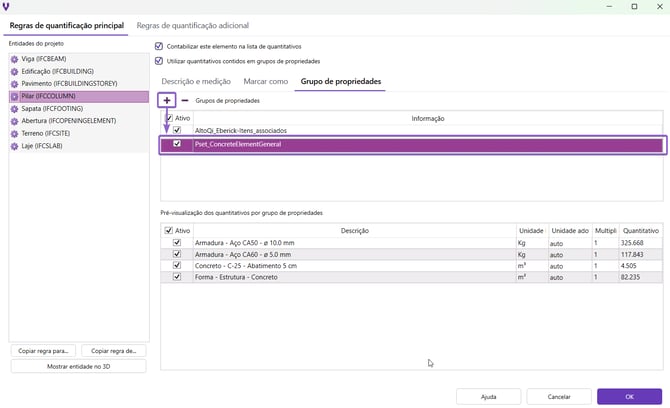Toggle the Ativo header checkbox in preview table

coord(169,230)
